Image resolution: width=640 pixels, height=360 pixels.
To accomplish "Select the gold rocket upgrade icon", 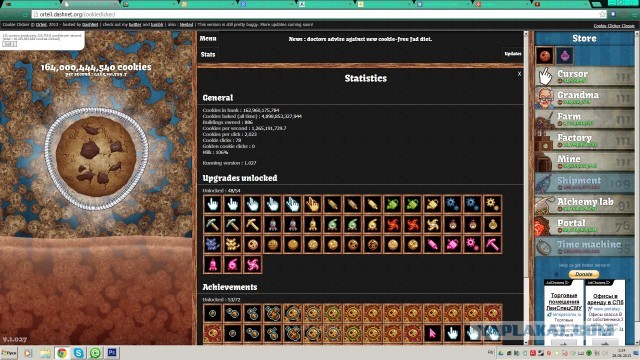I will [313, 224].
